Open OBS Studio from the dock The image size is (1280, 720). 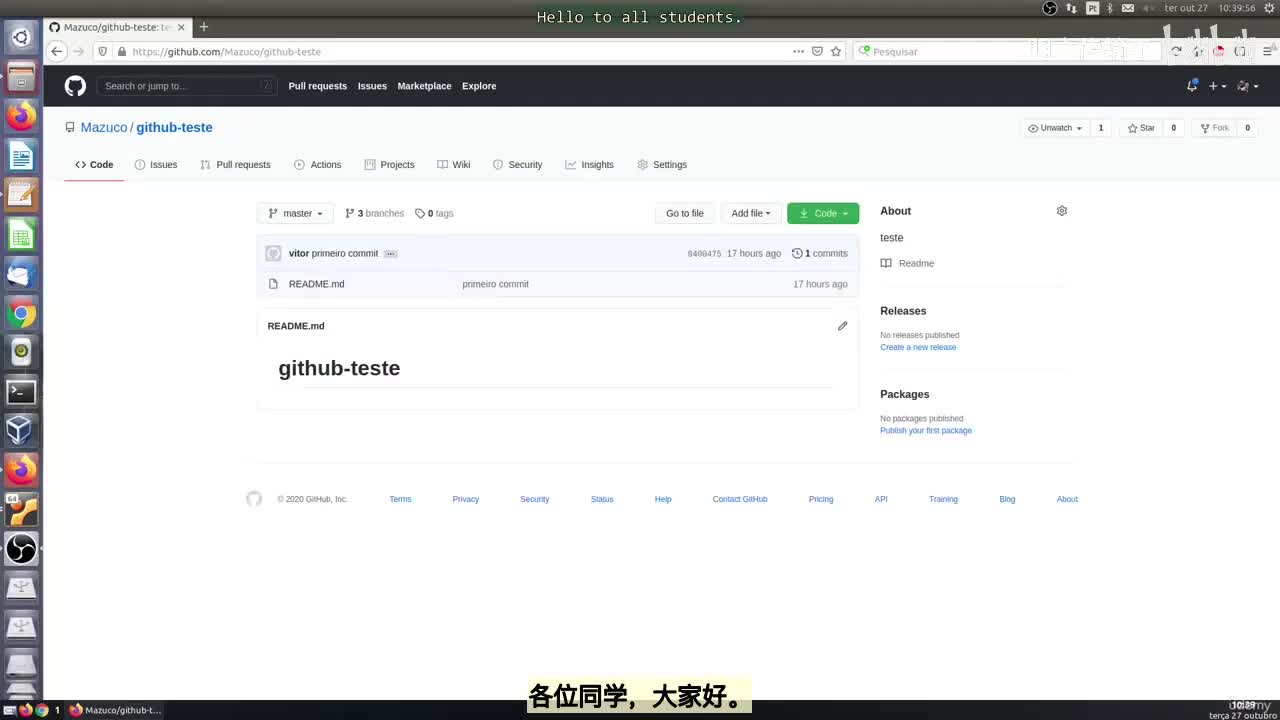pyautogui.click(x=21, y=548)
